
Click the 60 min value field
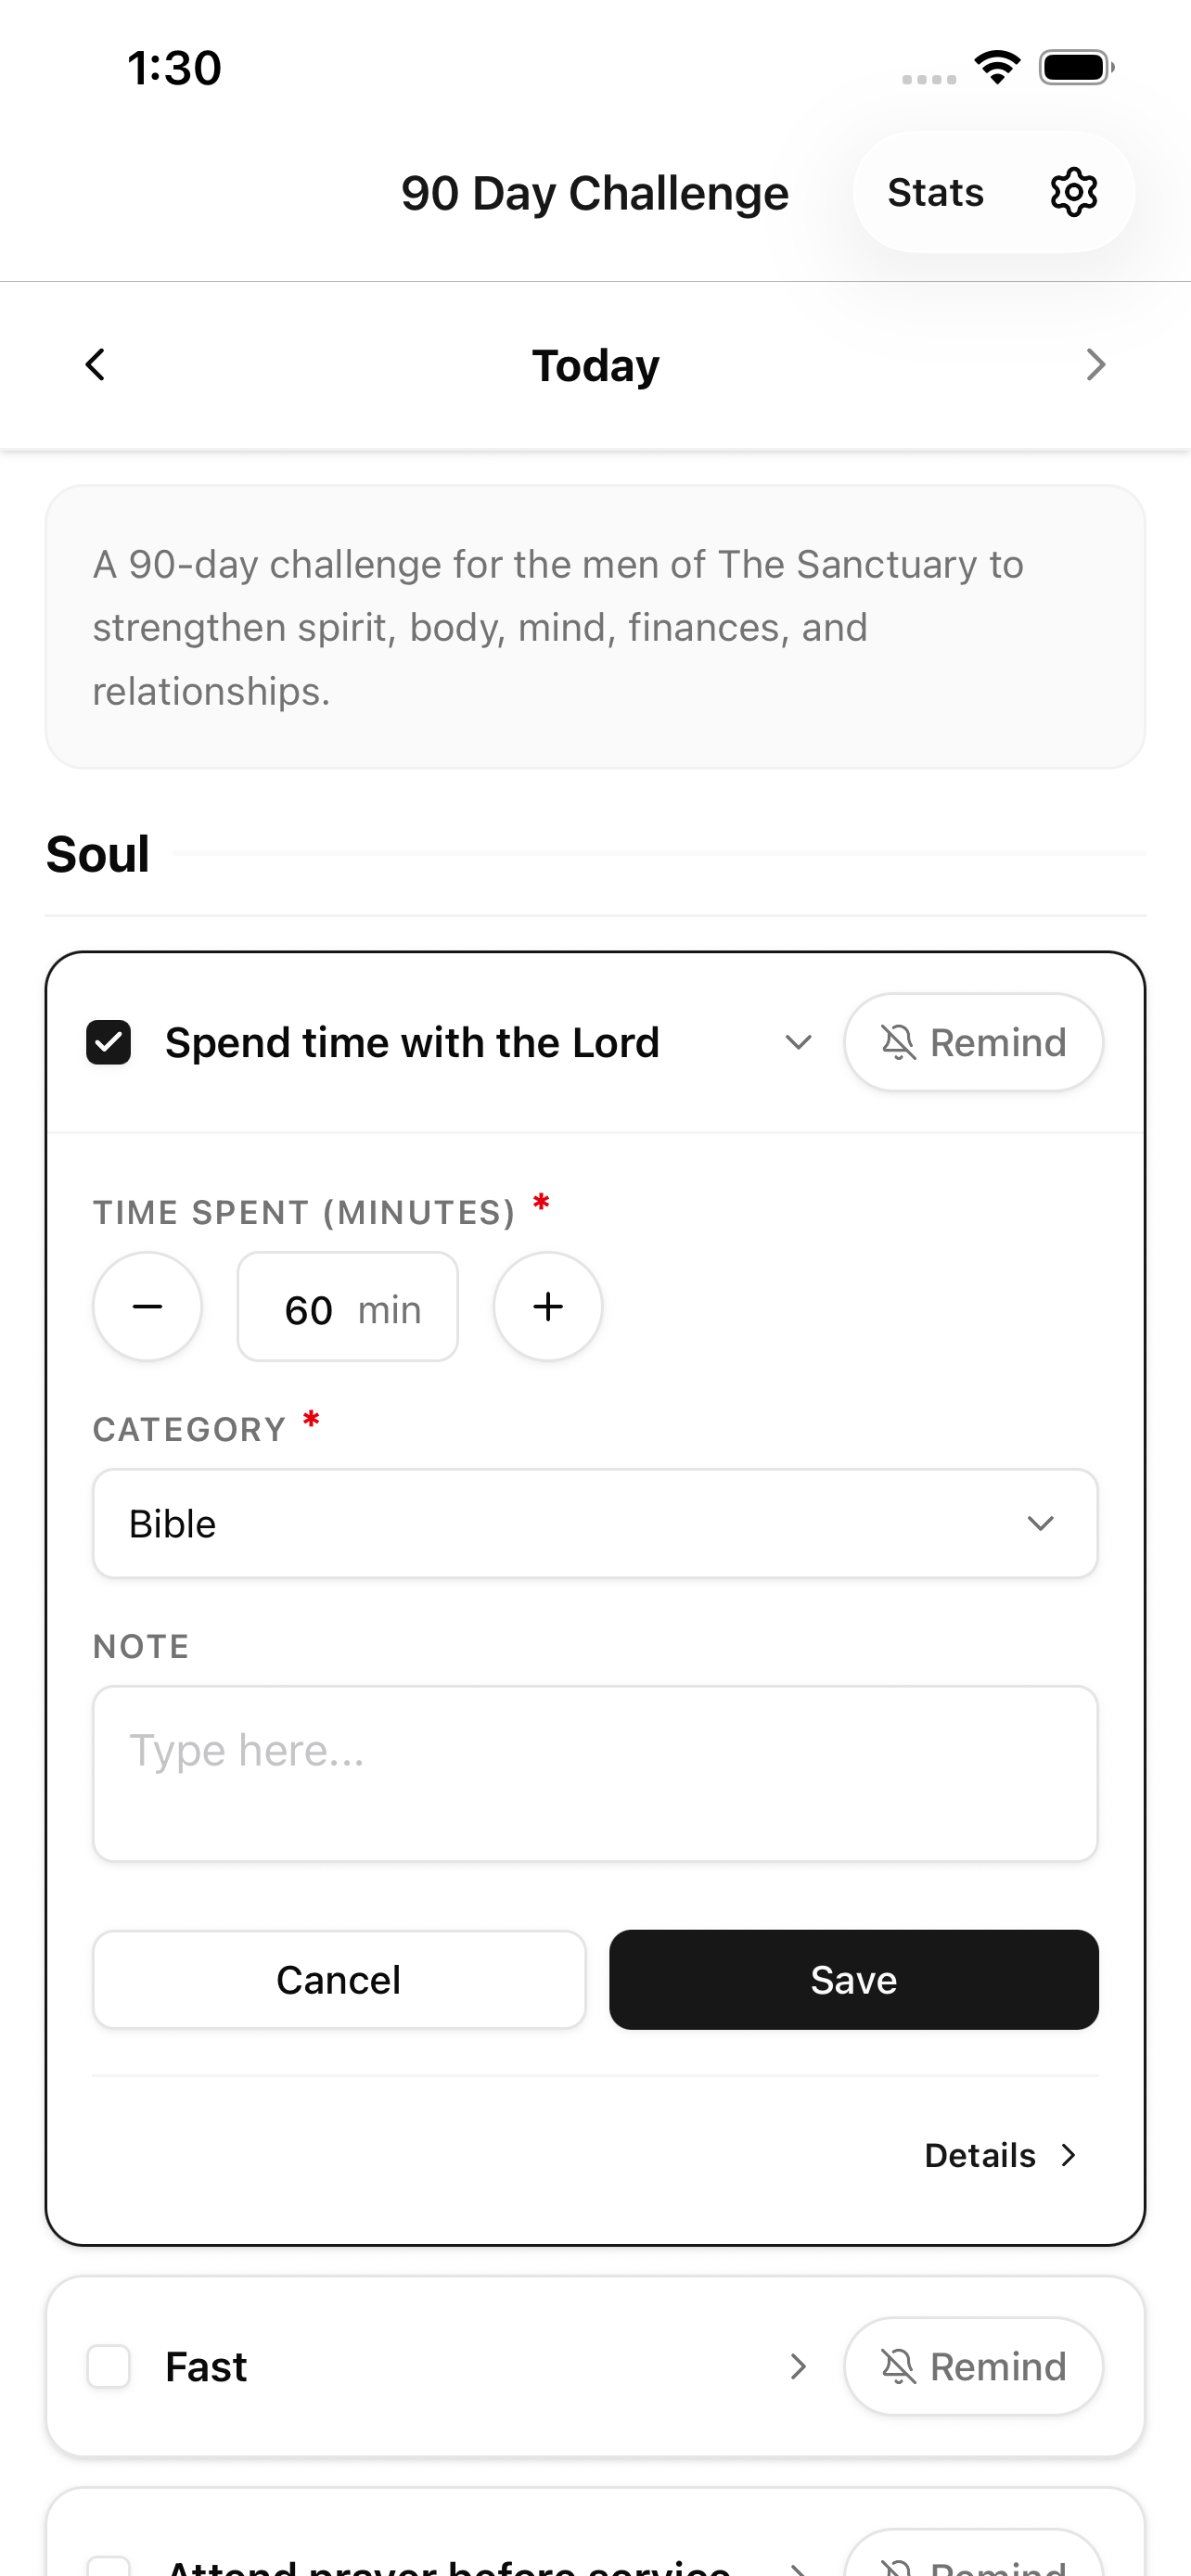[x=348, y=1306]
